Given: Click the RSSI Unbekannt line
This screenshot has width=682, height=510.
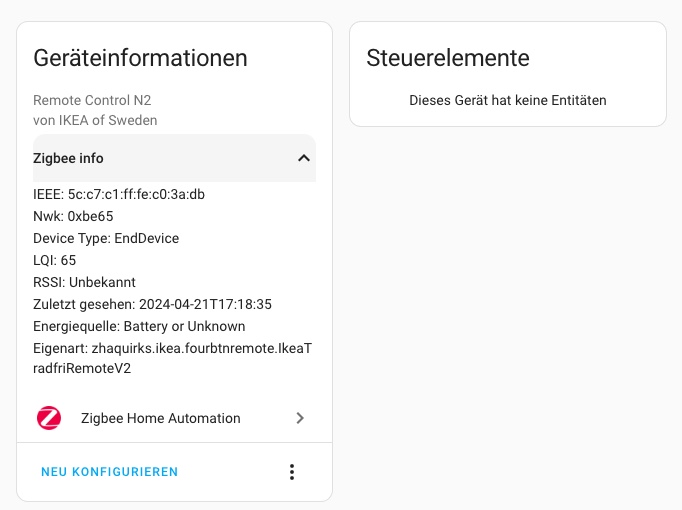Looking at the screenshot, I should [84, 282].
